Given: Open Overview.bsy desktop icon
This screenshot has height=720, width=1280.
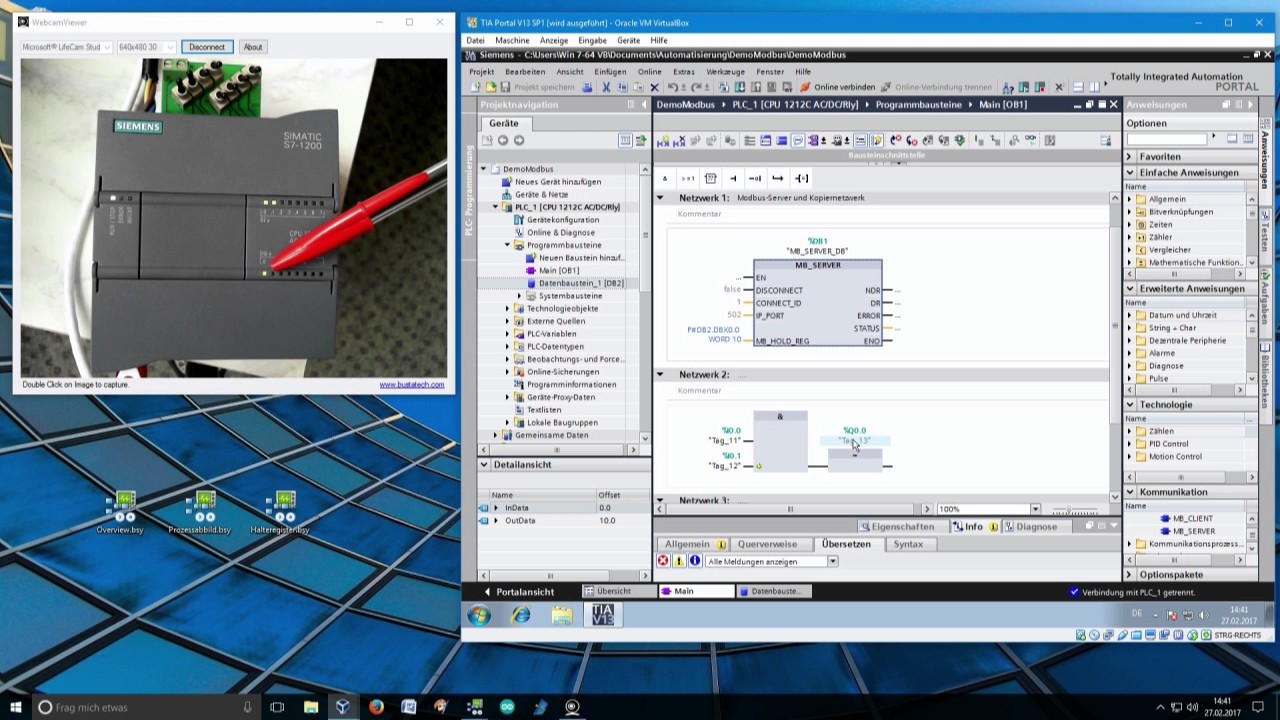Looking at the screenshot, I should (x=119, y=512).
